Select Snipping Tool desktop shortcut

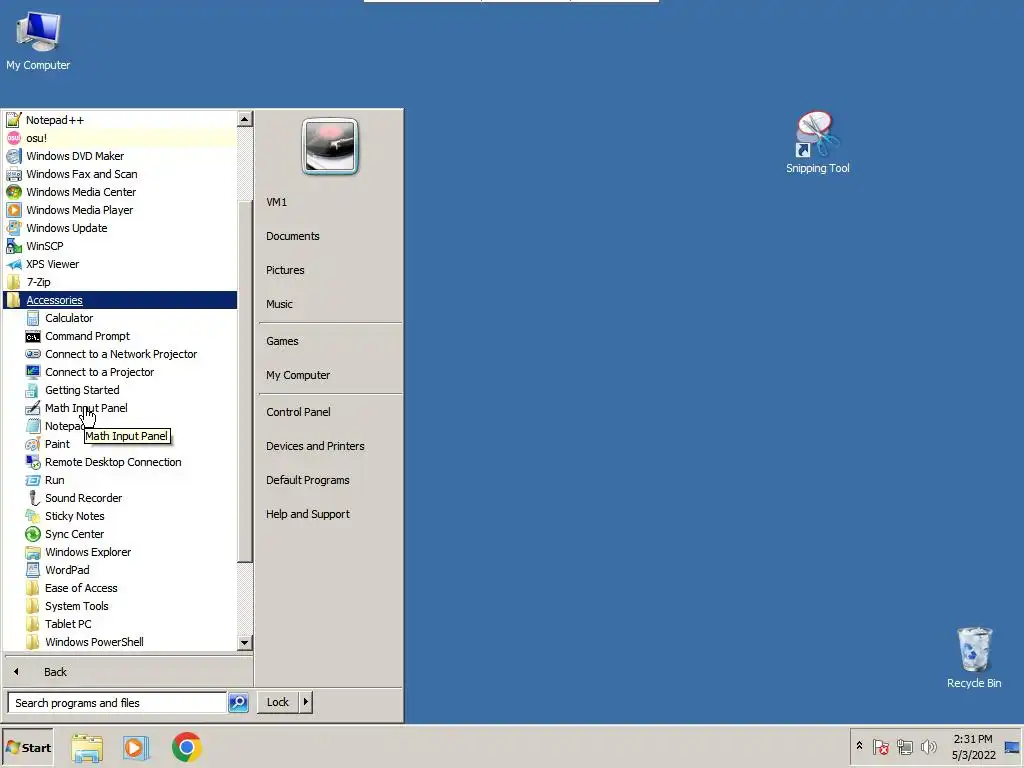tap(817, 142)
